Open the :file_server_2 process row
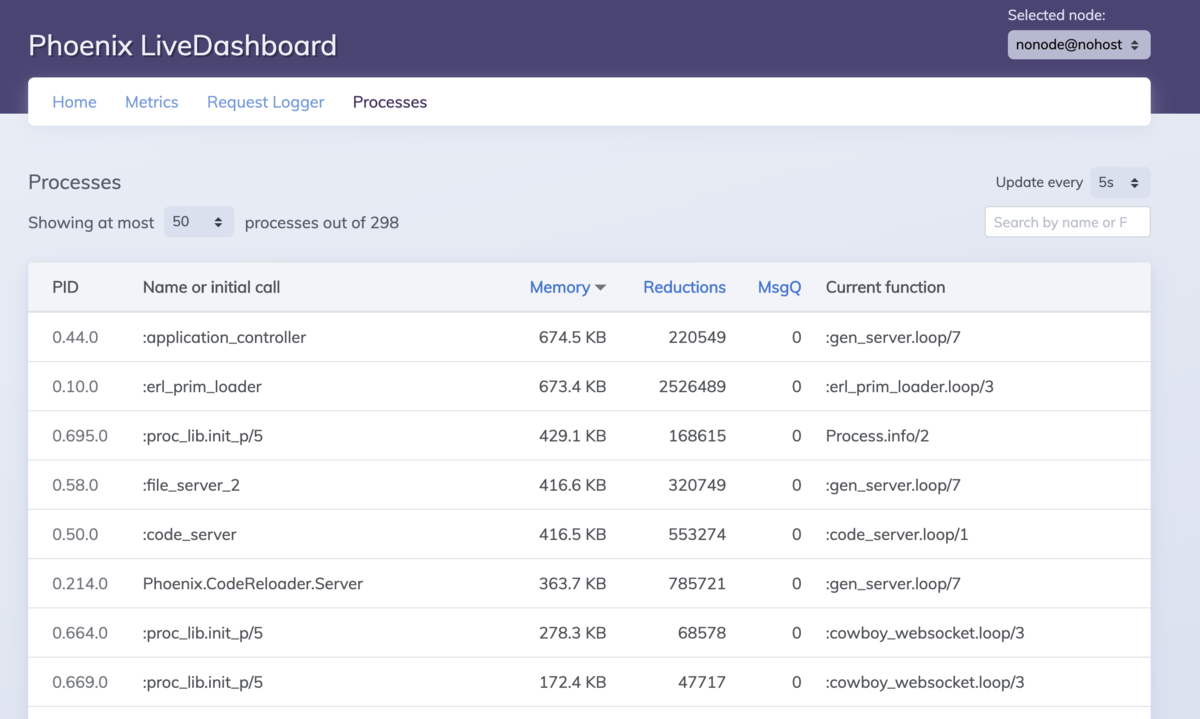The height and width of the screenshot is (719, 1200). (589, 485)
